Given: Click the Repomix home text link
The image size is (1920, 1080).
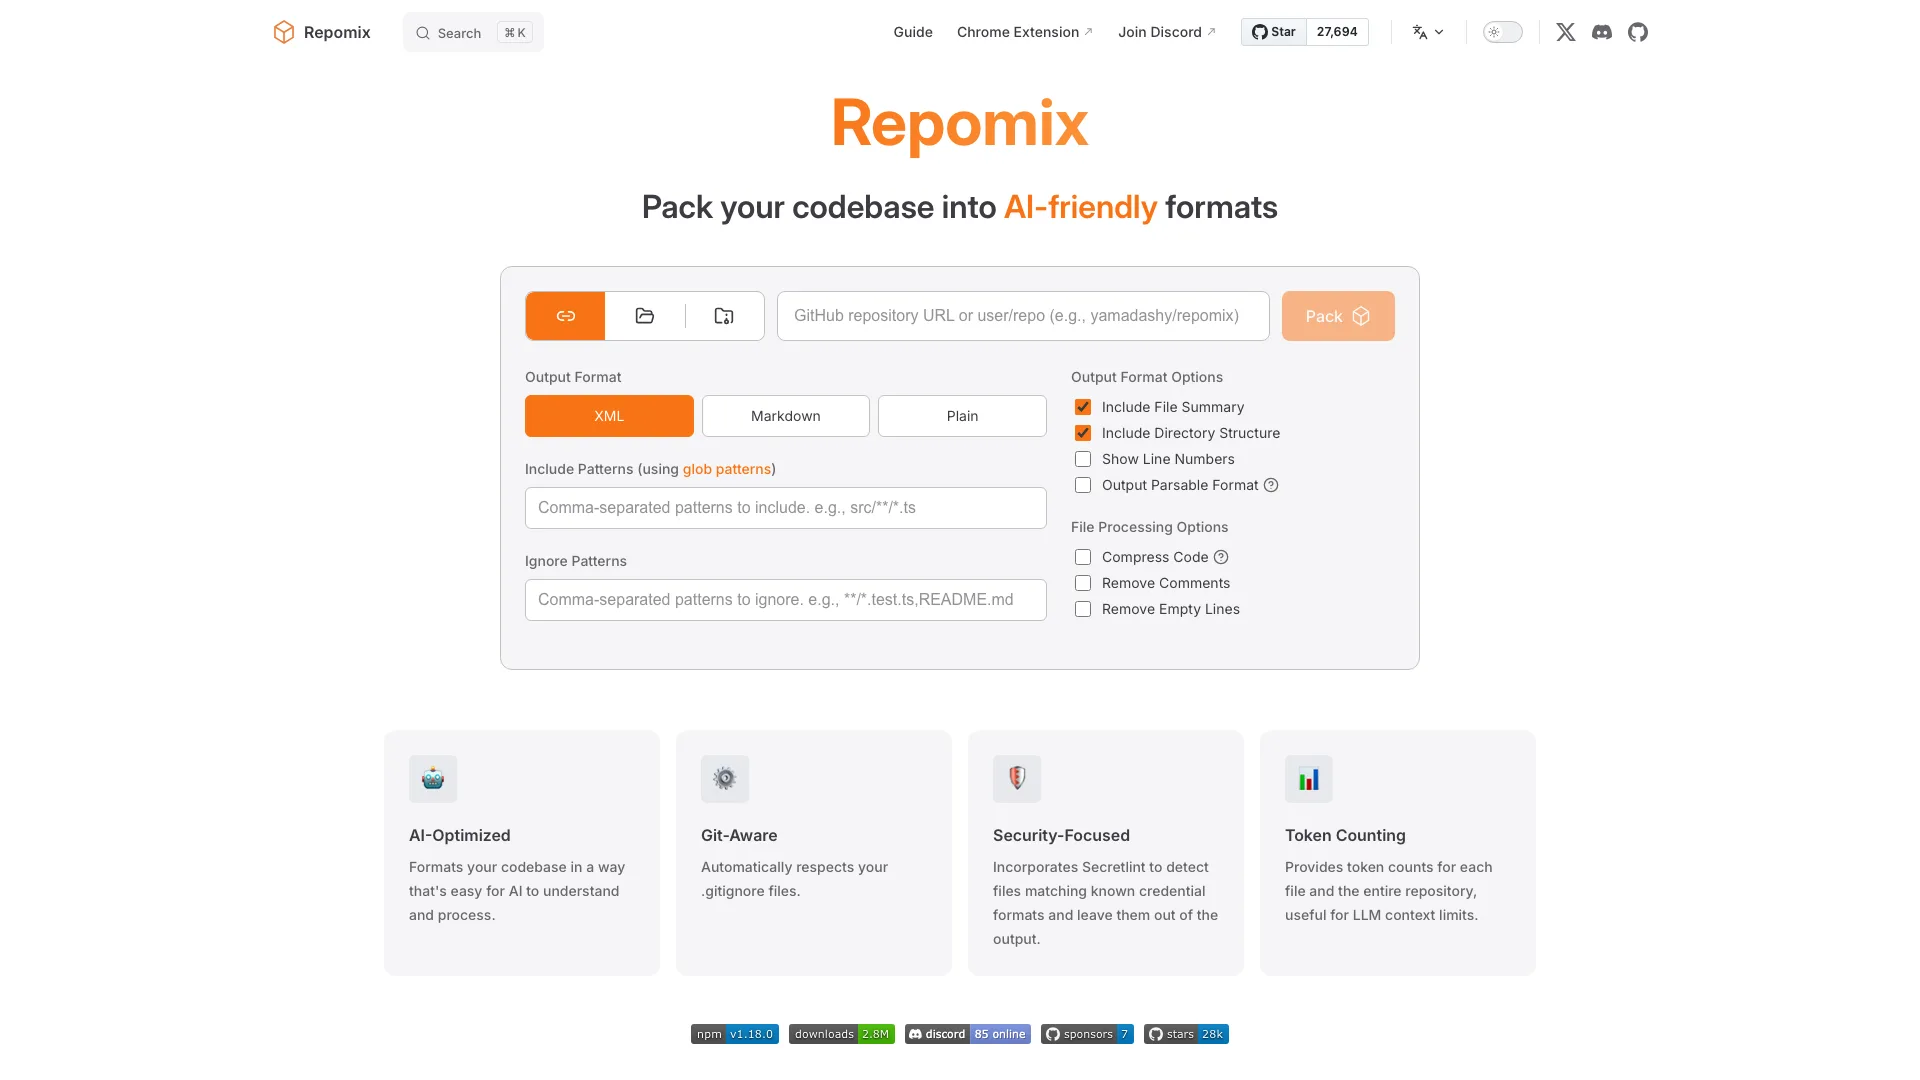Looking at the screenshot, I should (337, 32).
